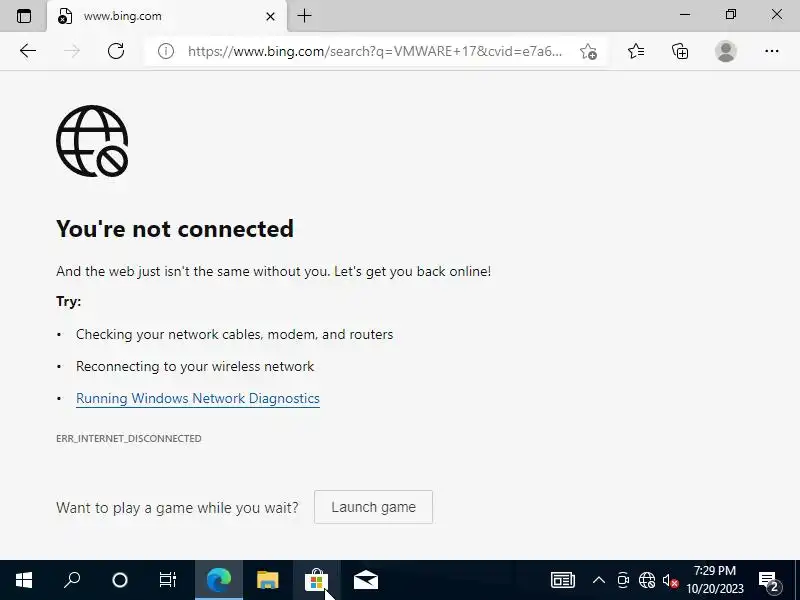800x600 pixels.
Task: Open Microsoft Store from taskbar
Action: pos(316,580)
